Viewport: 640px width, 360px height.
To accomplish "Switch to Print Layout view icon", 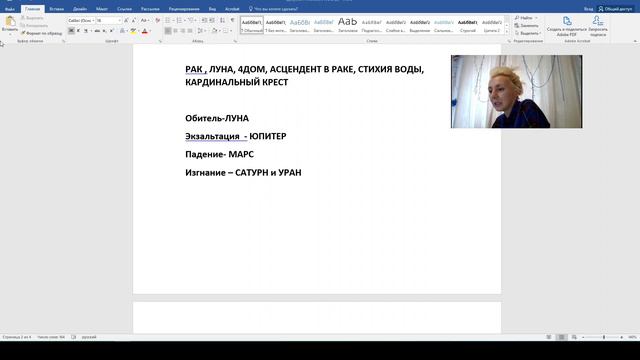I will [x=562, y=337].
